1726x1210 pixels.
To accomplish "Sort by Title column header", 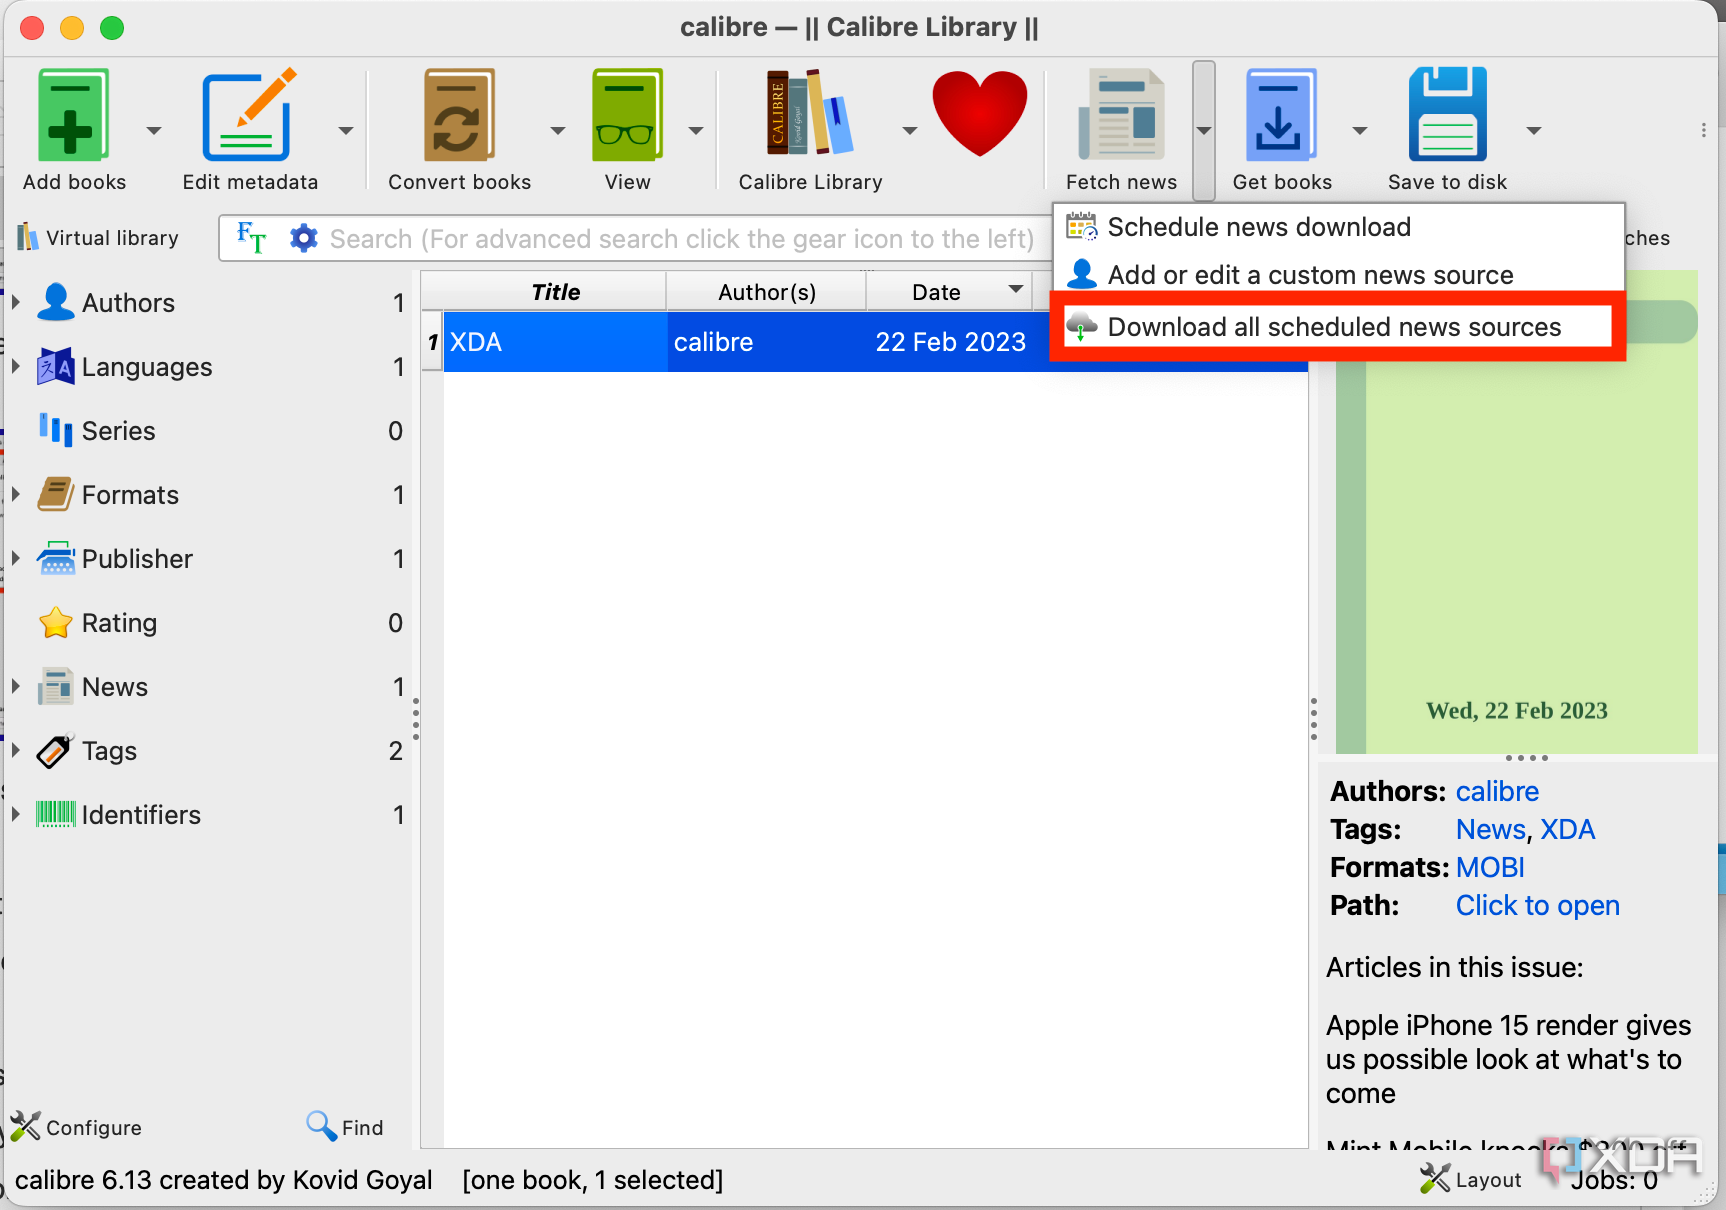I will 555,291.
